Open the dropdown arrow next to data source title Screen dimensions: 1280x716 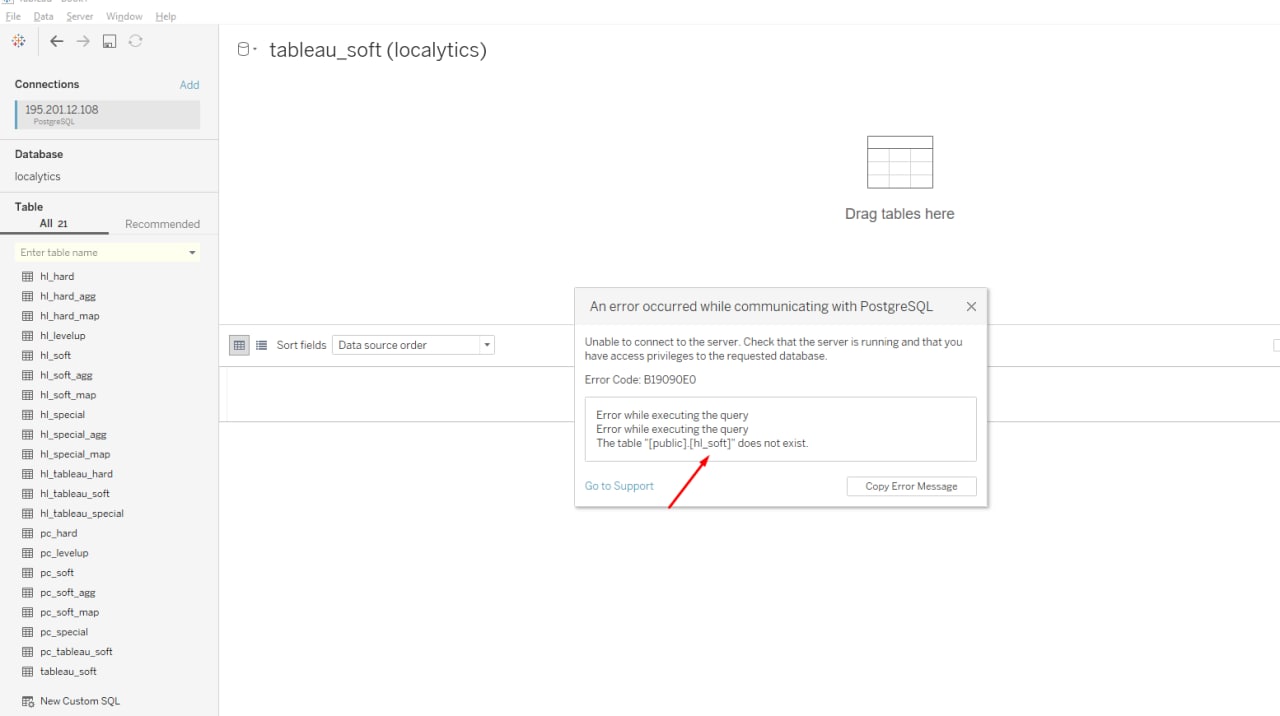(x=256, y=49)
